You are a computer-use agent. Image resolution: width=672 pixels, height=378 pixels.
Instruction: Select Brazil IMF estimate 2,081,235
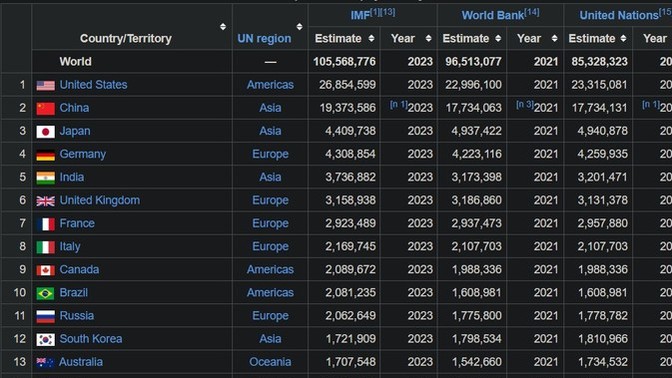point(350,293)
